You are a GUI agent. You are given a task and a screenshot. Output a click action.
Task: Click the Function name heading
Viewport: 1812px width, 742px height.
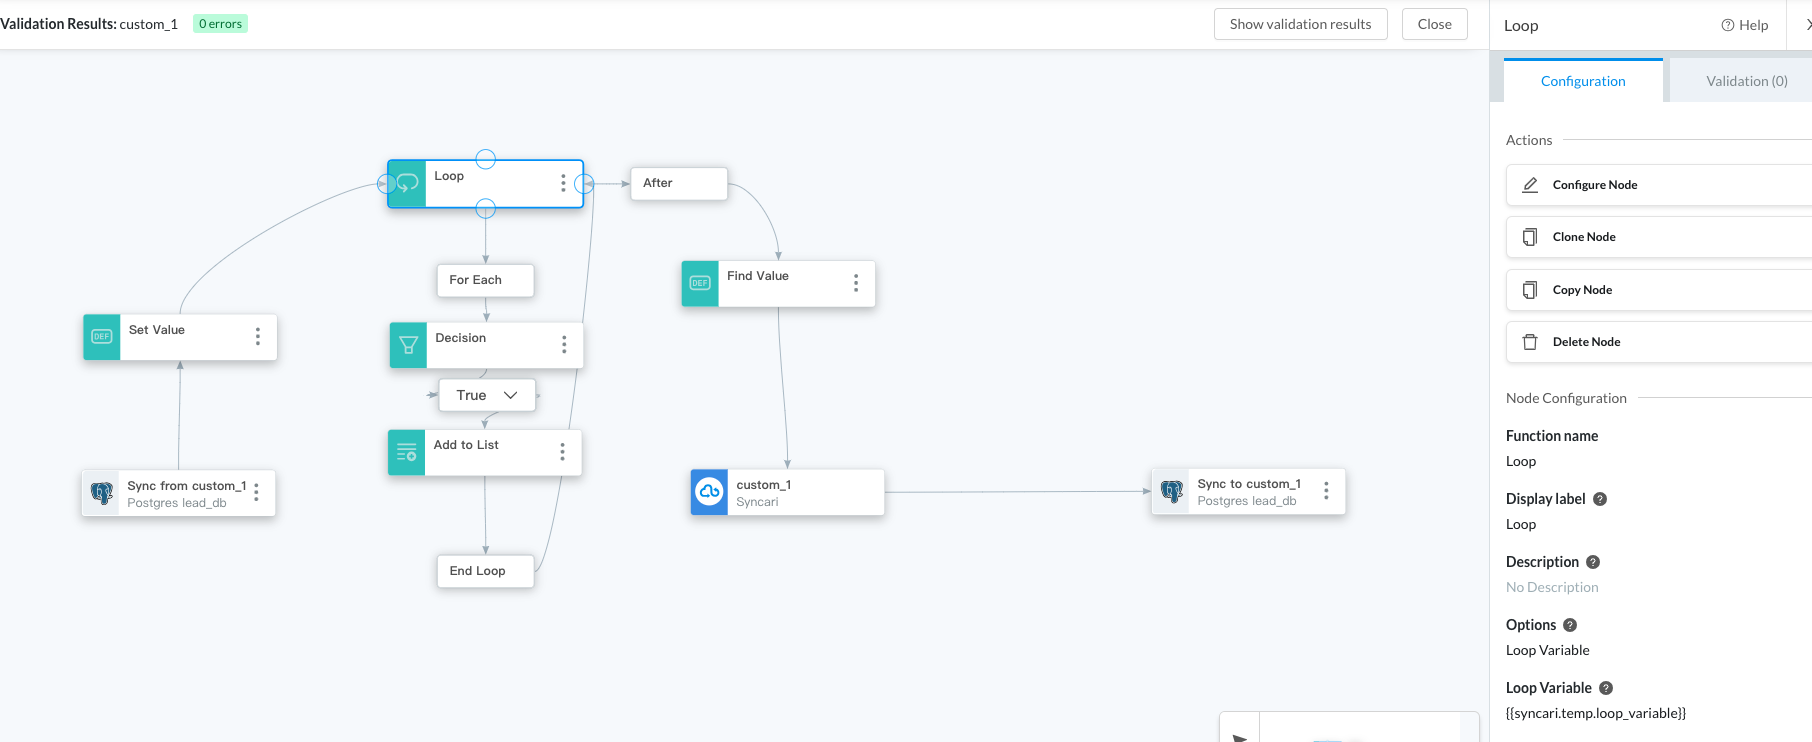point(1552,436)
